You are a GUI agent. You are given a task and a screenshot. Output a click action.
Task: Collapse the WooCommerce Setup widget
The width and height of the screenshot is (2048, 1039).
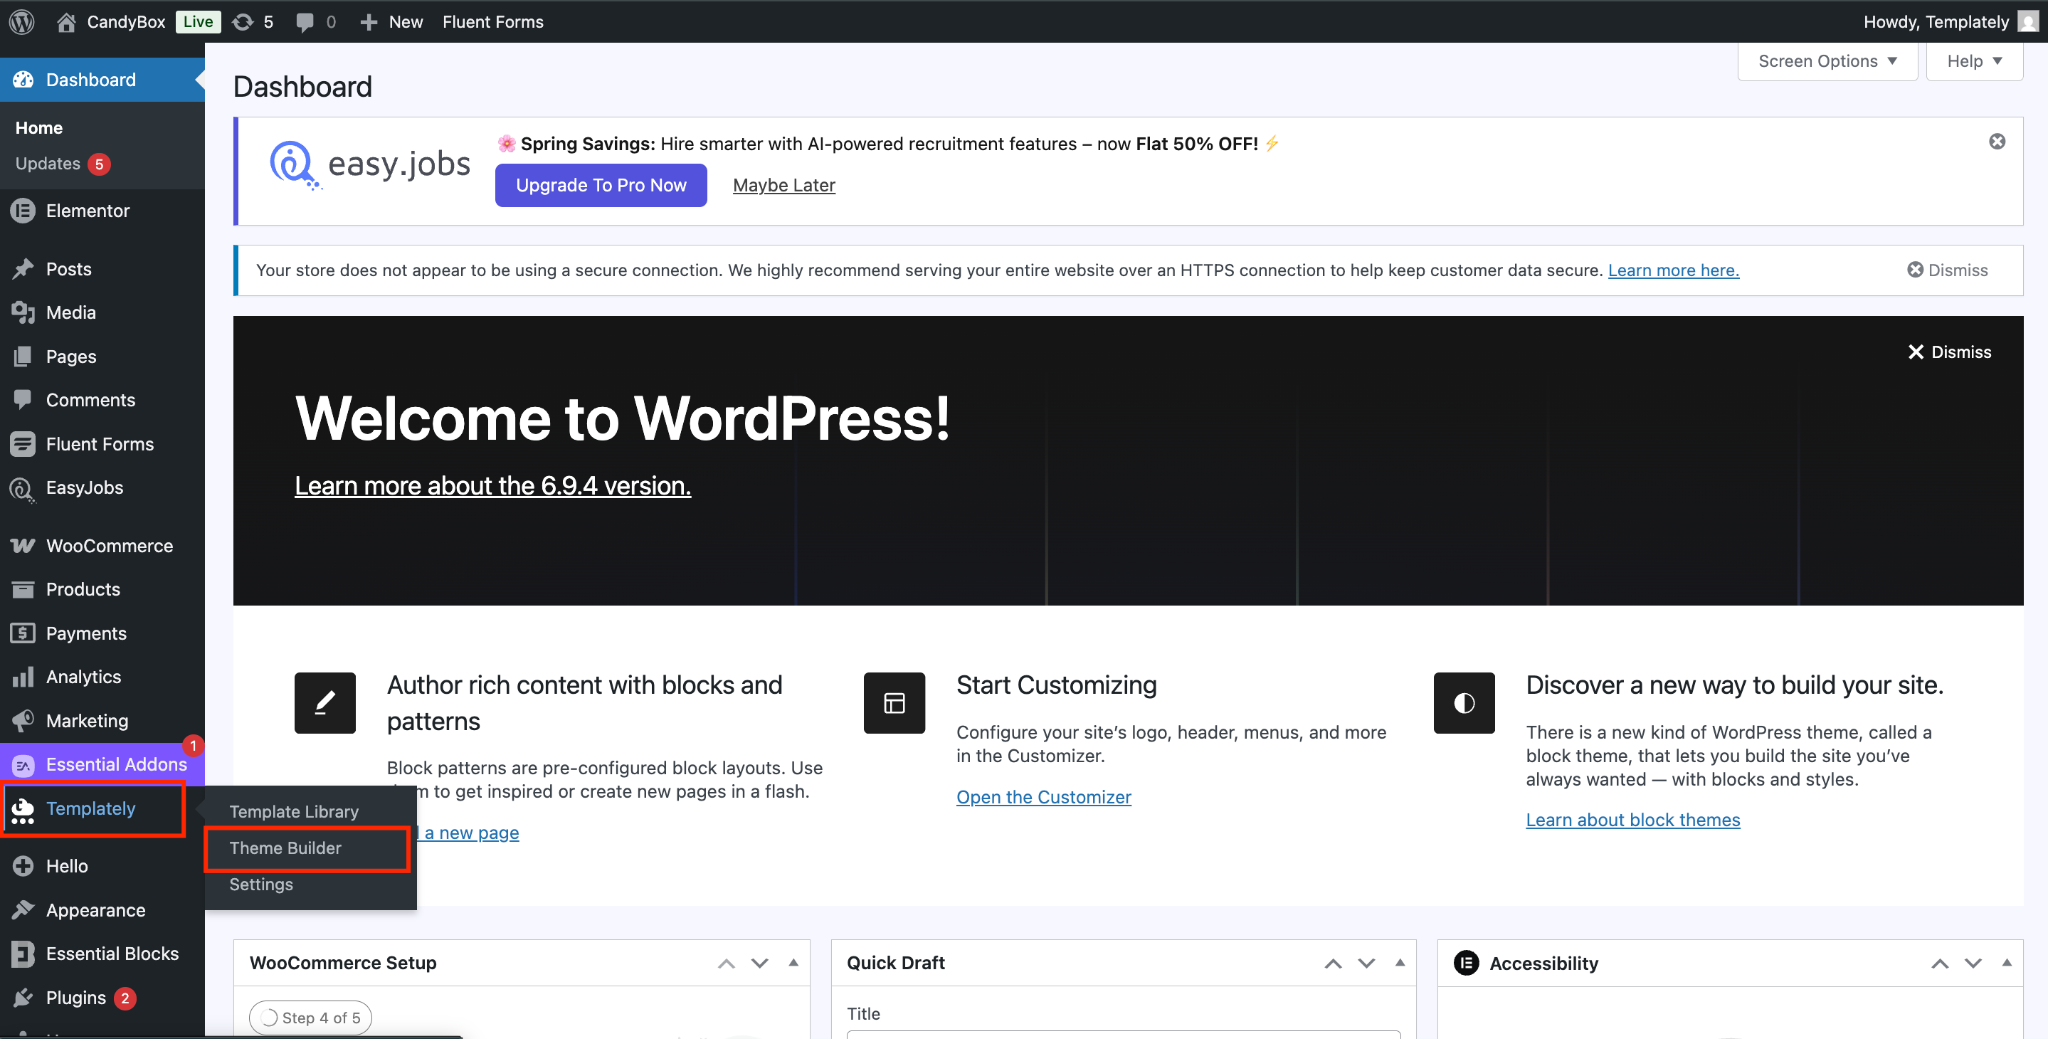pos(793,963)
